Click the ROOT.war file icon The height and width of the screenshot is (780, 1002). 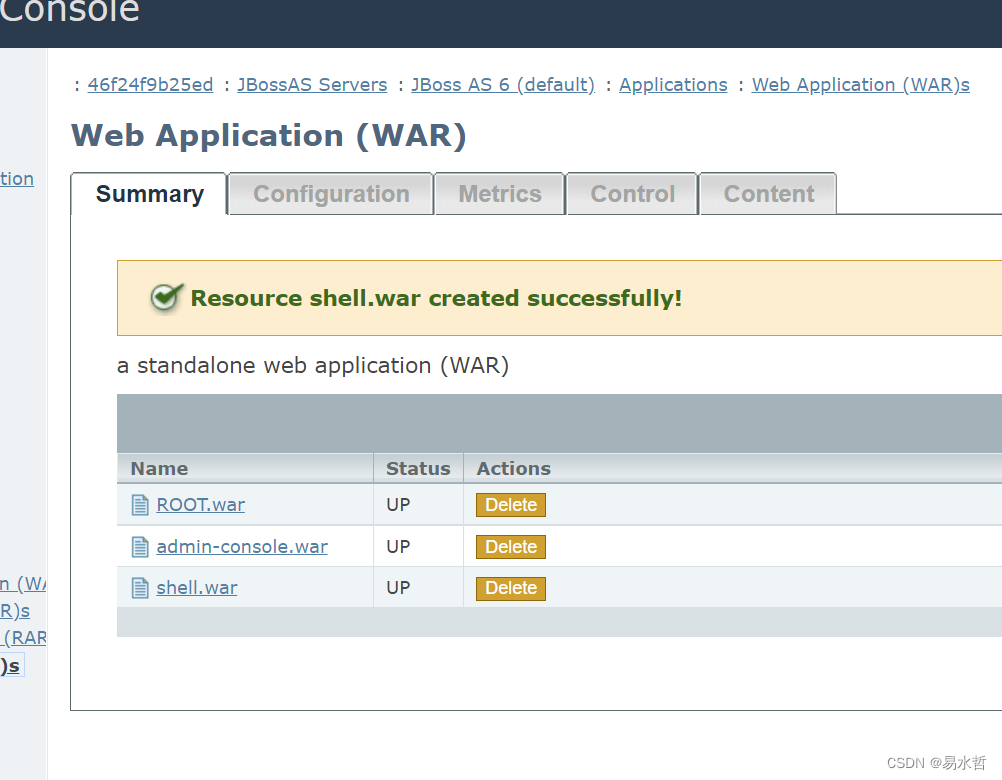(x=140, y=505)
